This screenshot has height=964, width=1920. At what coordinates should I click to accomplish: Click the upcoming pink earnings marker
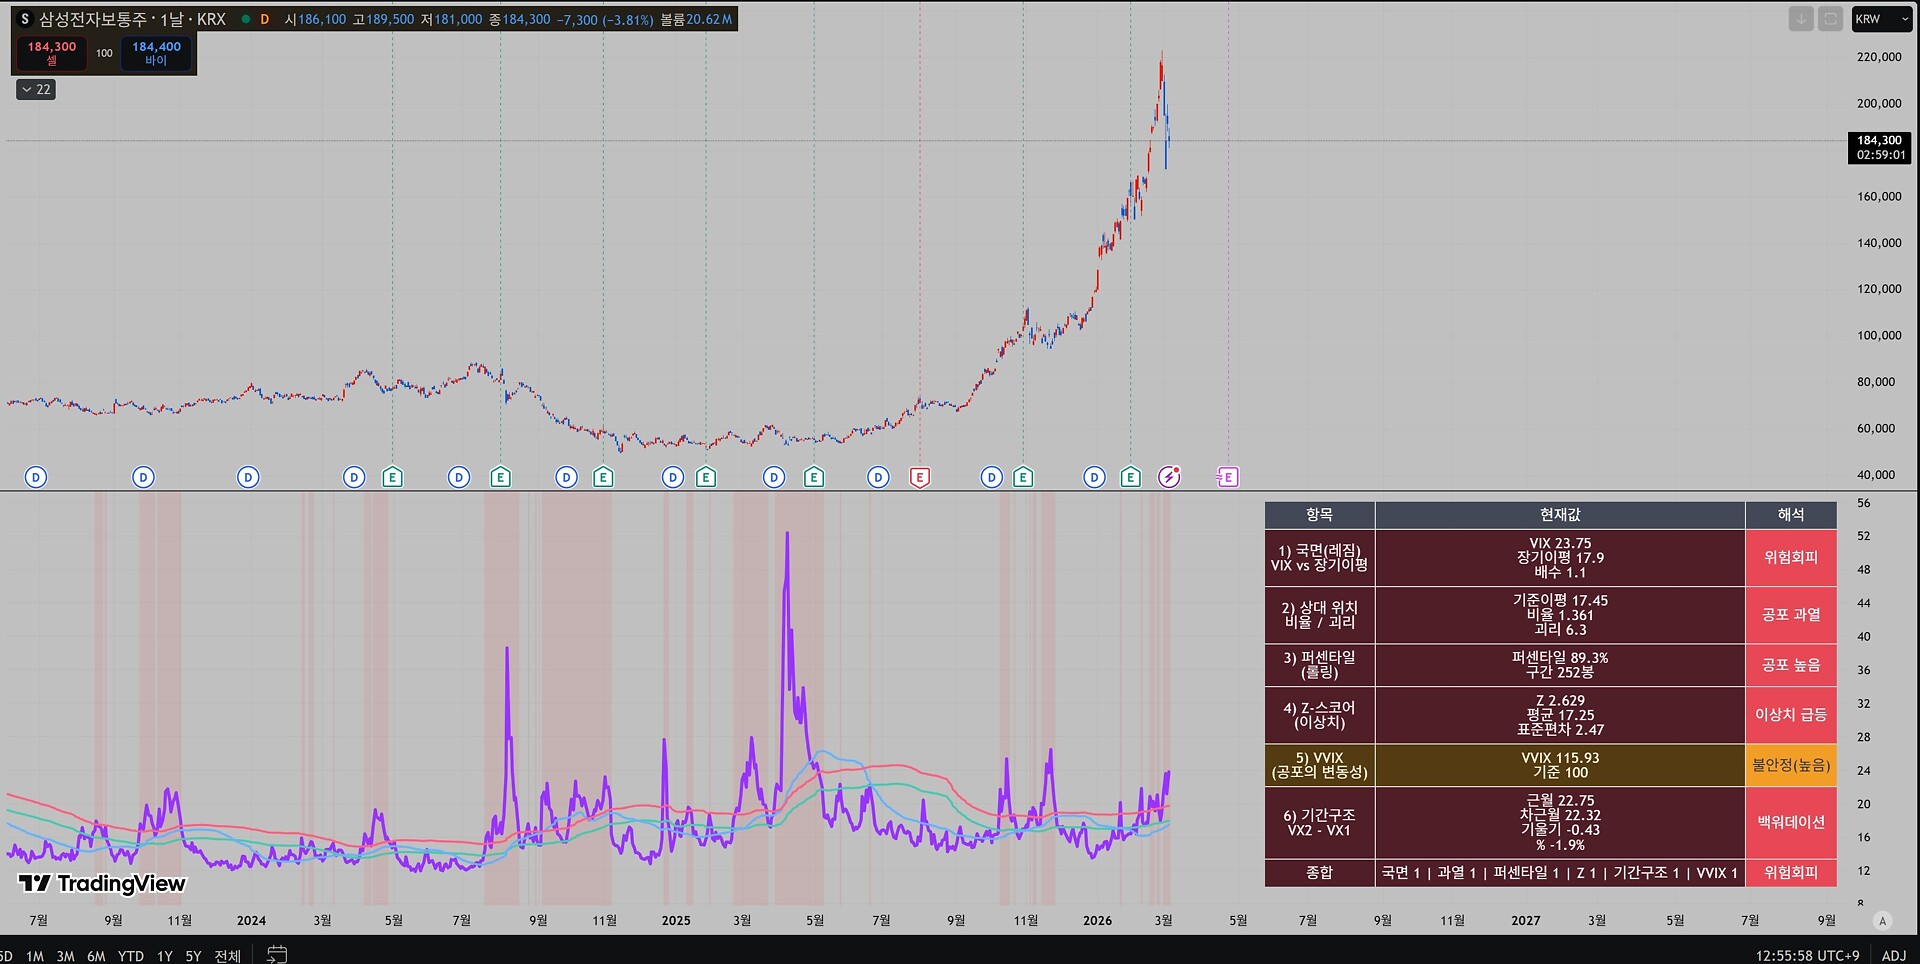(1227, 477)
